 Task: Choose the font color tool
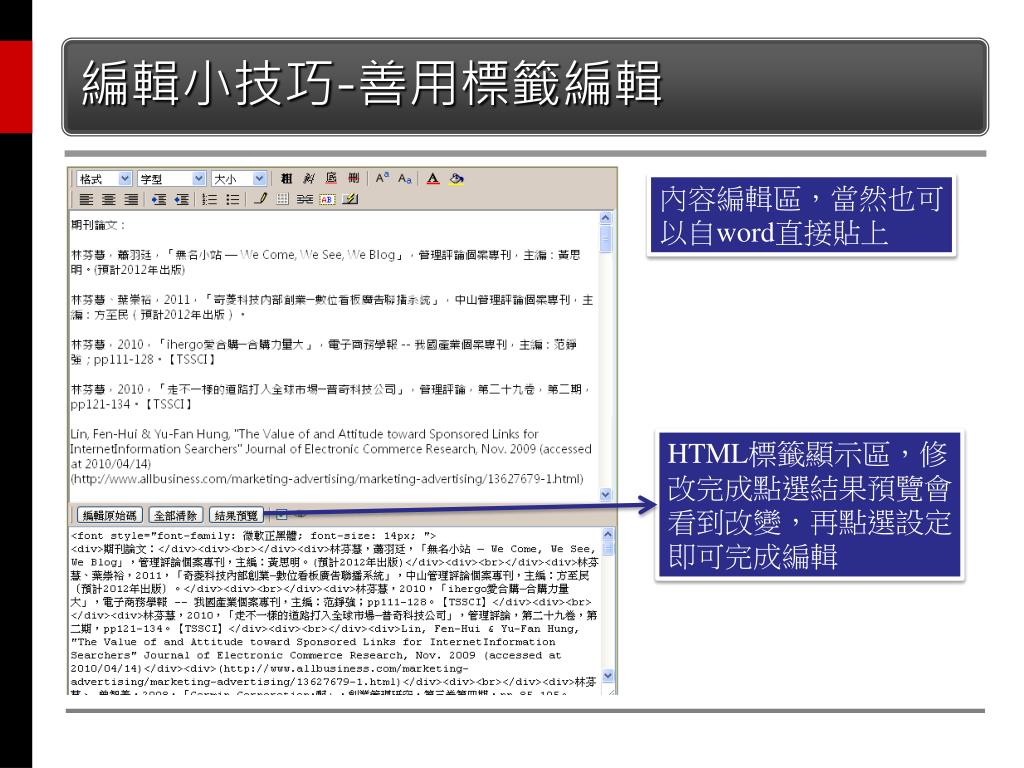(x=433, y=178)
